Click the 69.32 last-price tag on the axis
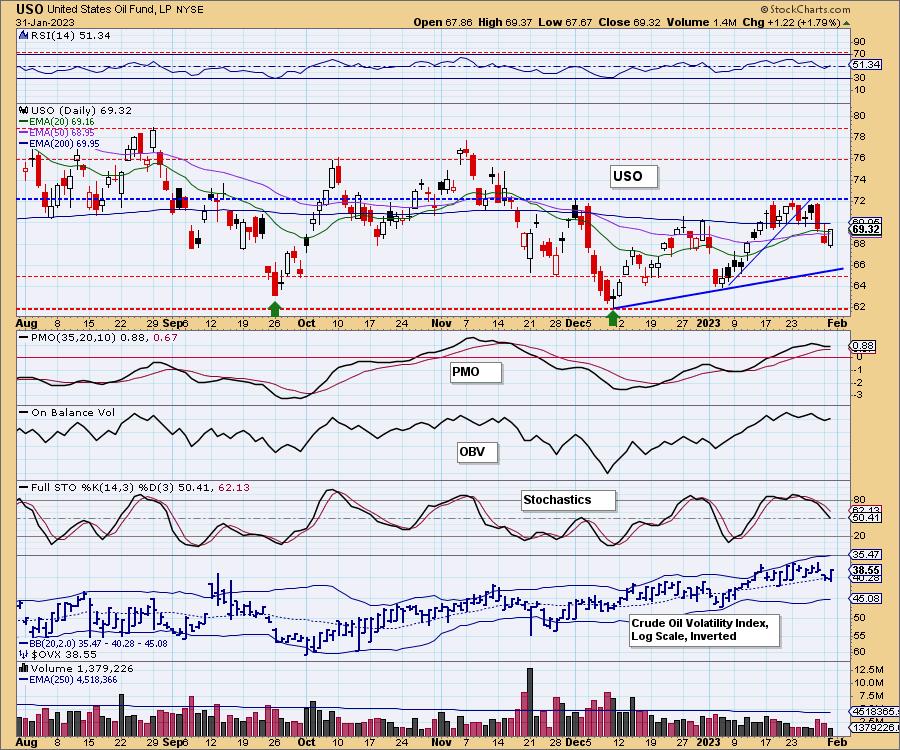 pyautogui.click(x=866, y=230)
